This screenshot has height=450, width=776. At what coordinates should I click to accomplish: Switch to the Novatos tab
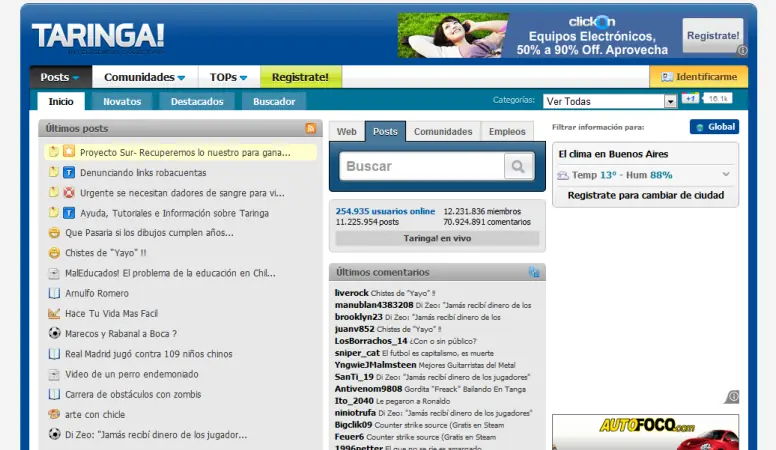(x=122, y=101)
